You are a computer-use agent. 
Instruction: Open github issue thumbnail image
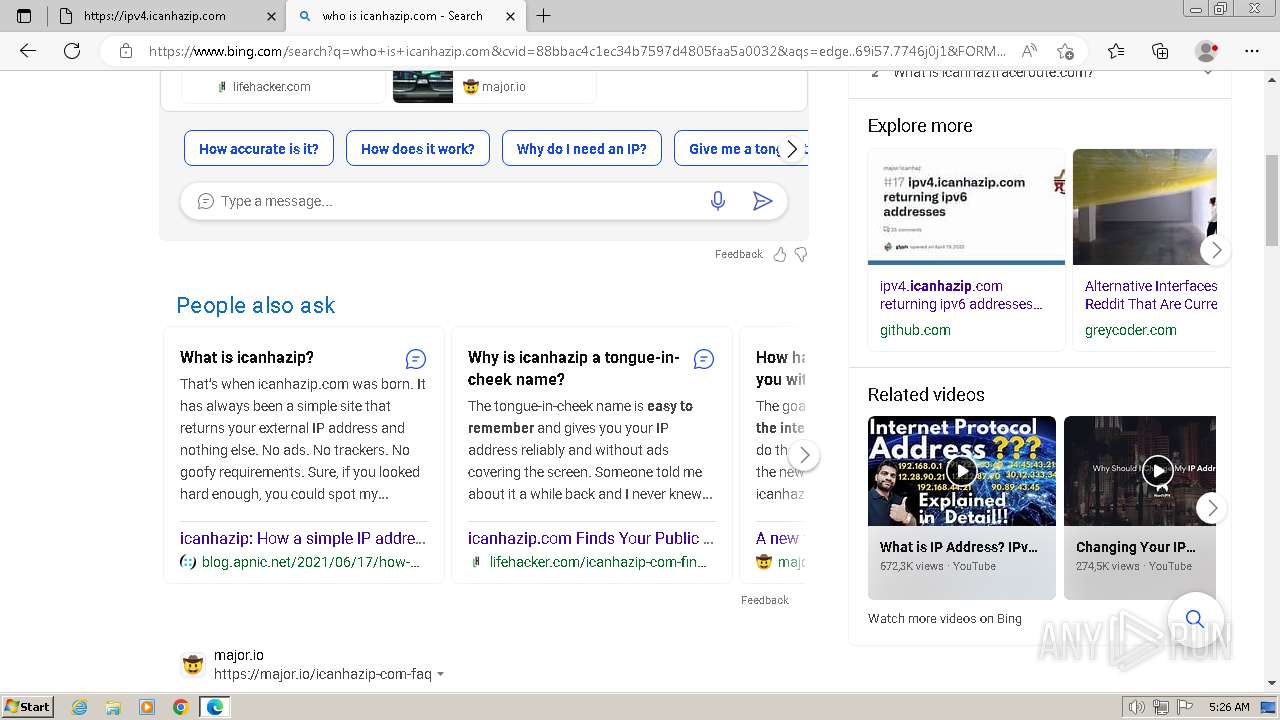(x=967, y=207)
